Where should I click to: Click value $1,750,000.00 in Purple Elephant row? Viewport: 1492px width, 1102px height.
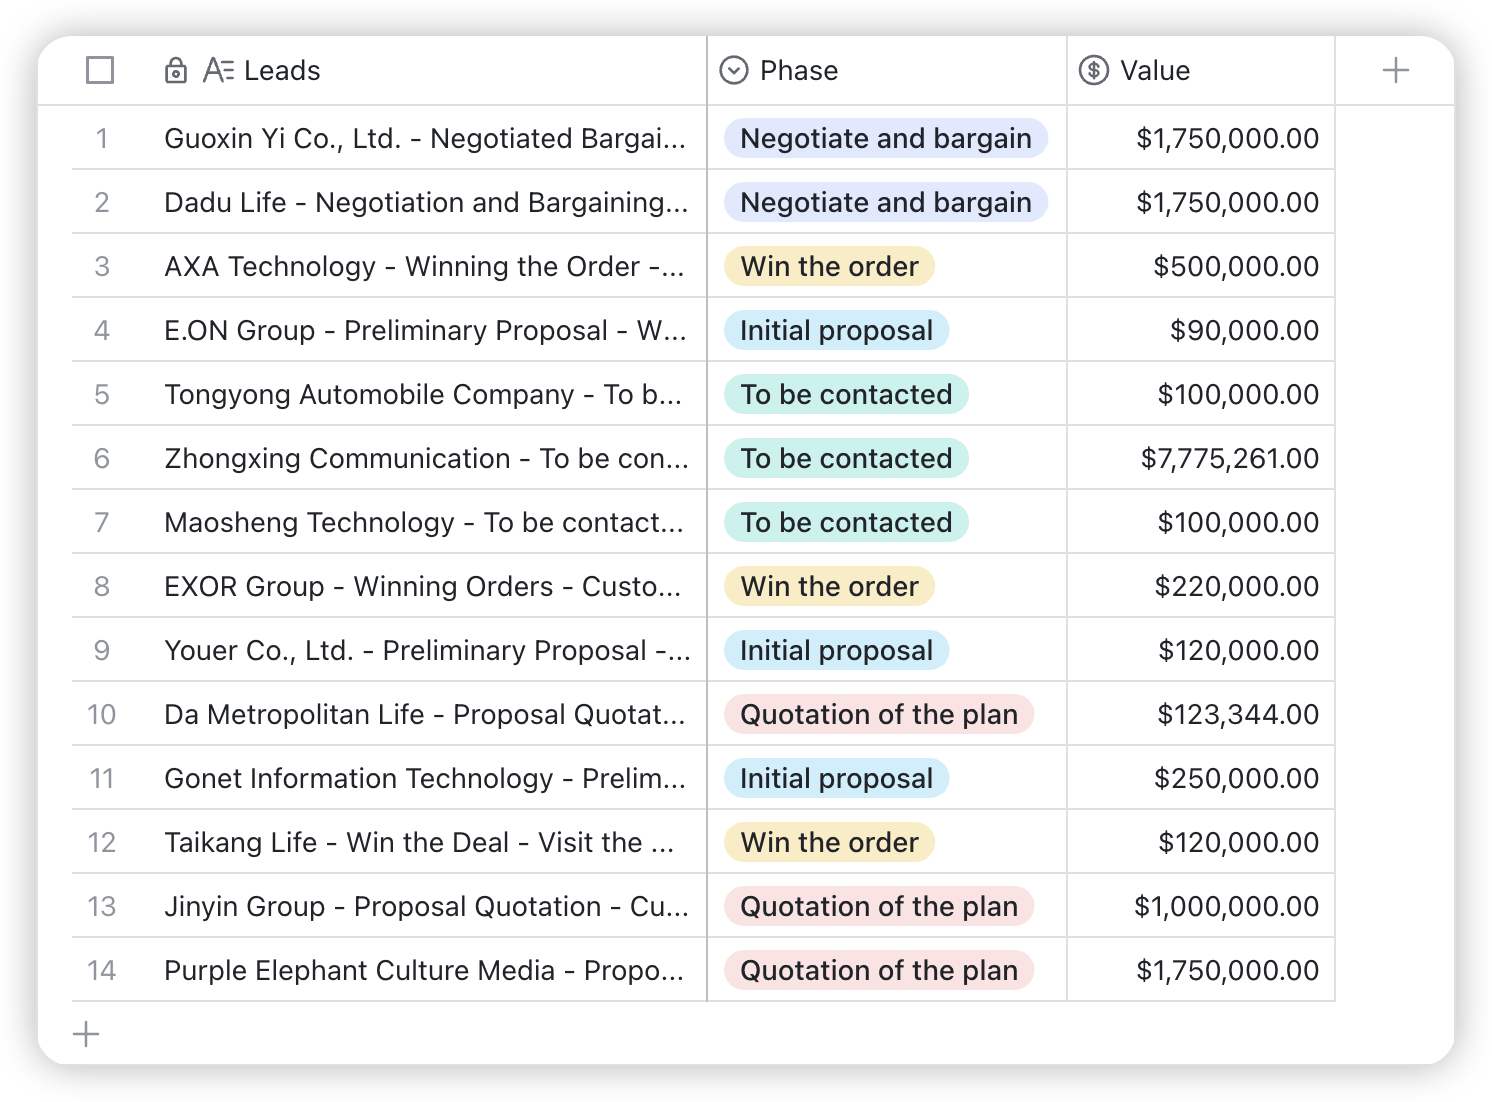tap(1227, 970)
